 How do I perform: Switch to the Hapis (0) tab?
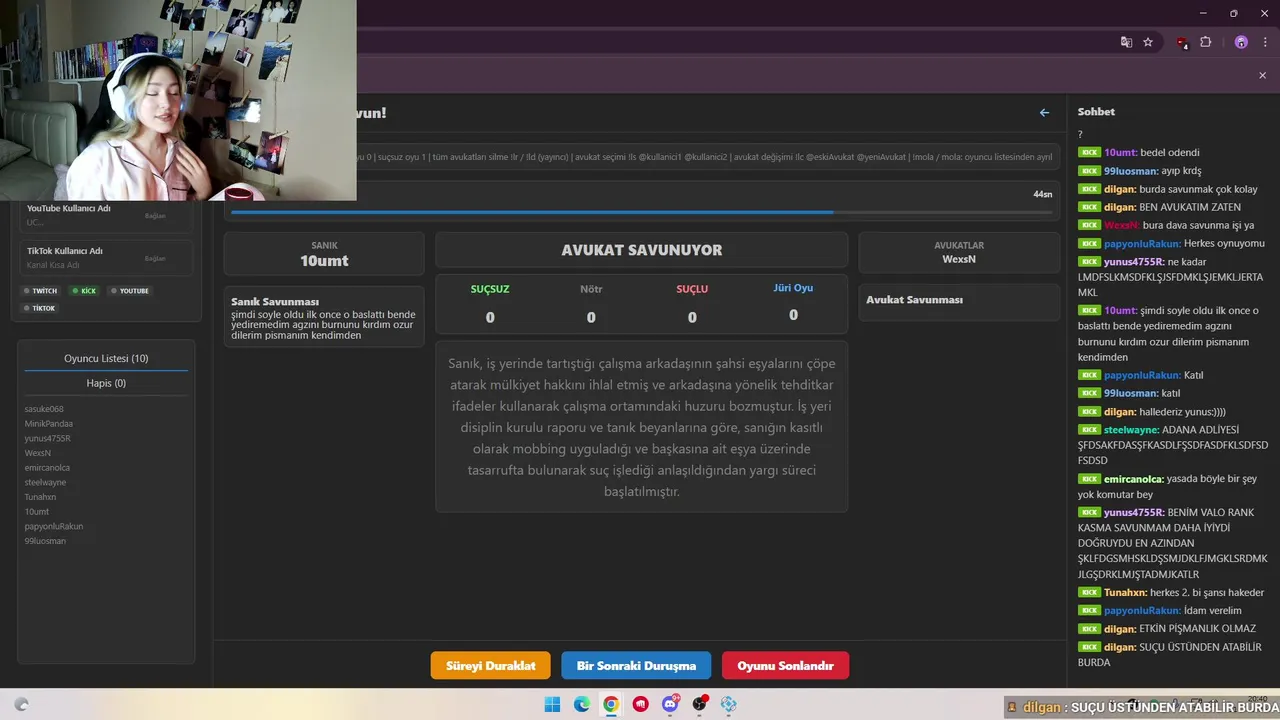point(106,383)
